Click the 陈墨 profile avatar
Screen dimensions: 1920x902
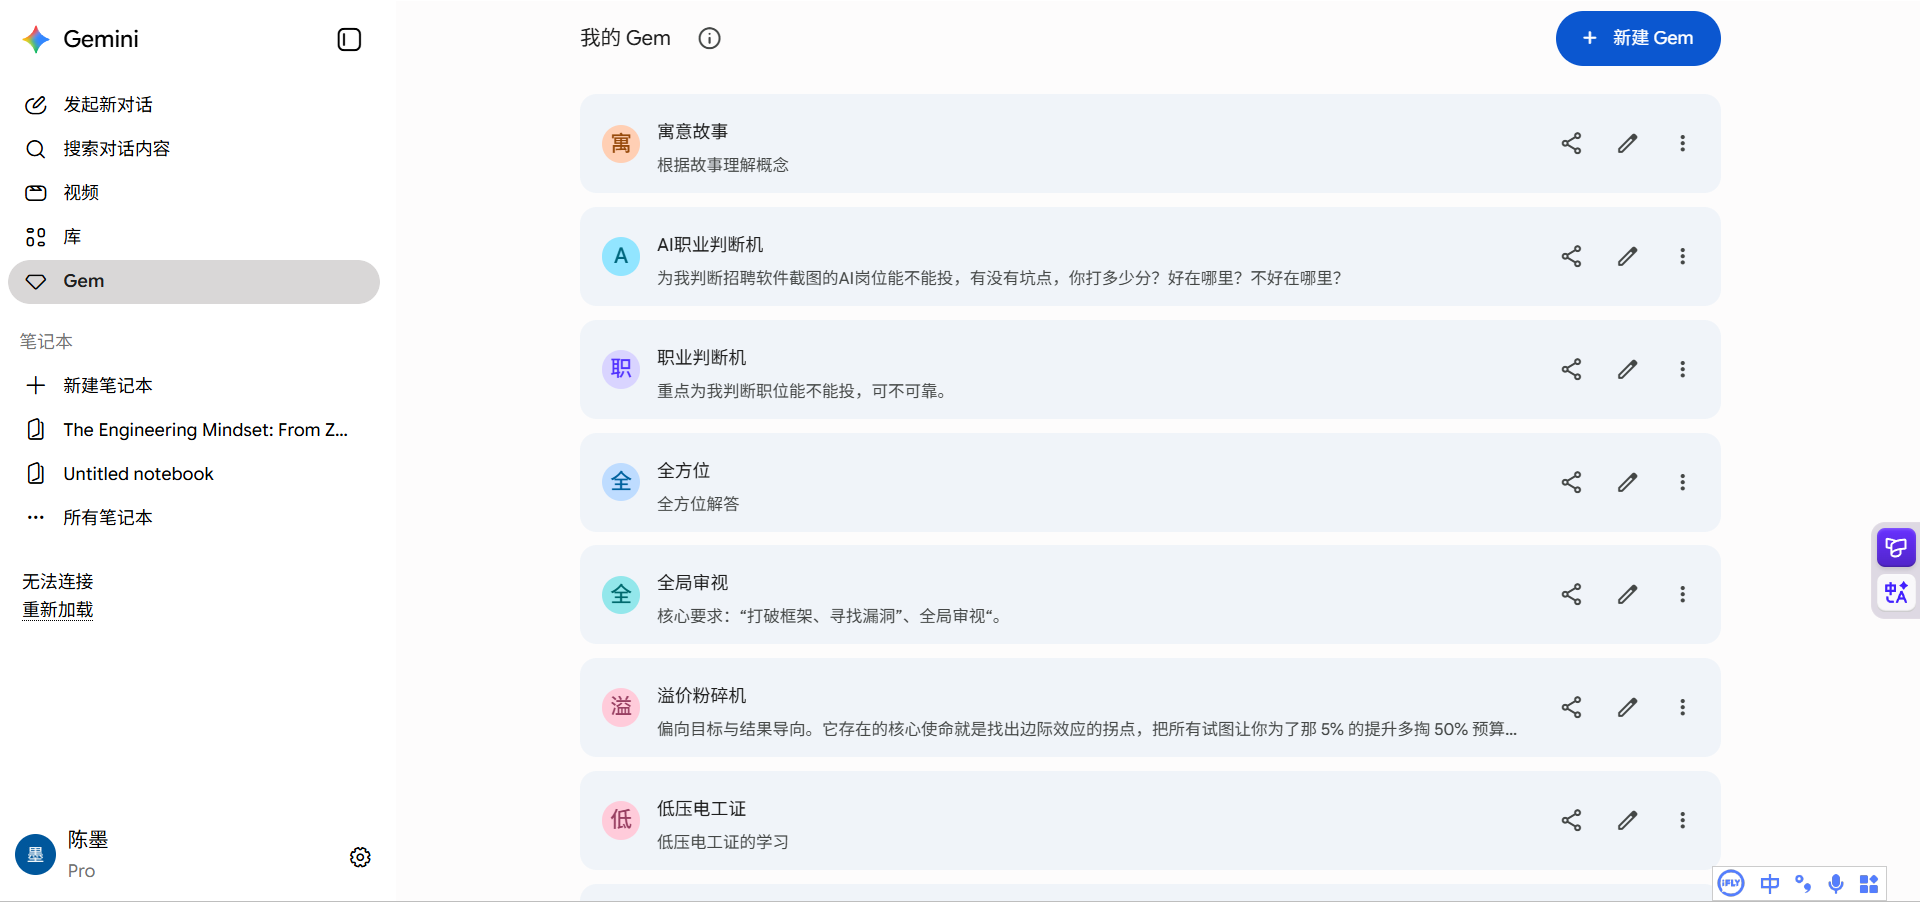point(35,855)
